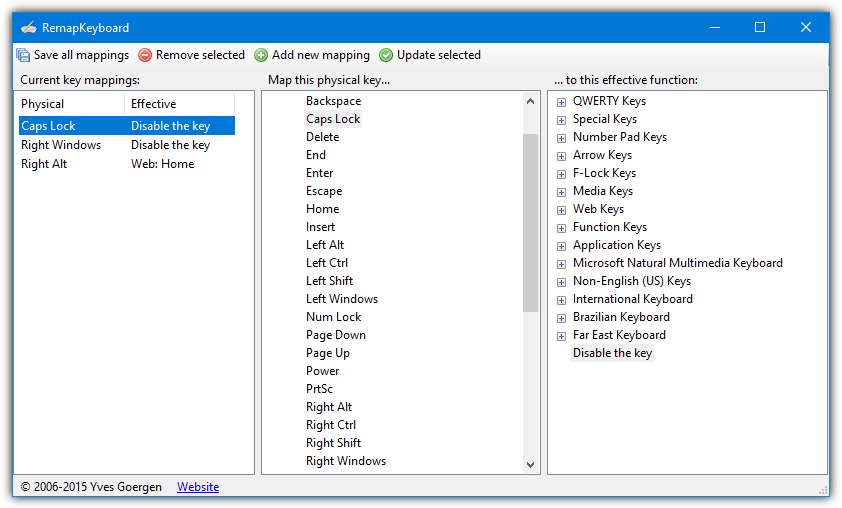Expand the Media Keys node
This screenshot has width=842, height=508.
[561, 192]
